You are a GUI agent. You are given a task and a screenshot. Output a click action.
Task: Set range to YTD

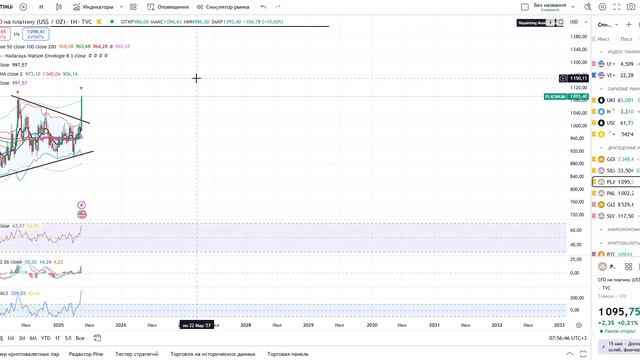(46, 338)
